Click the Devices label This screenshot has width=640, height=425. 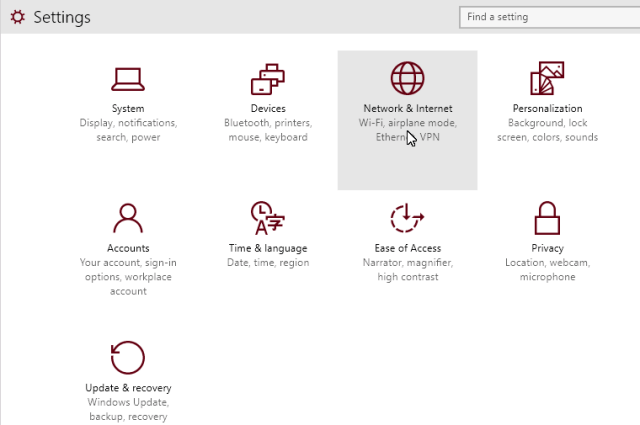tap(268, 109)
